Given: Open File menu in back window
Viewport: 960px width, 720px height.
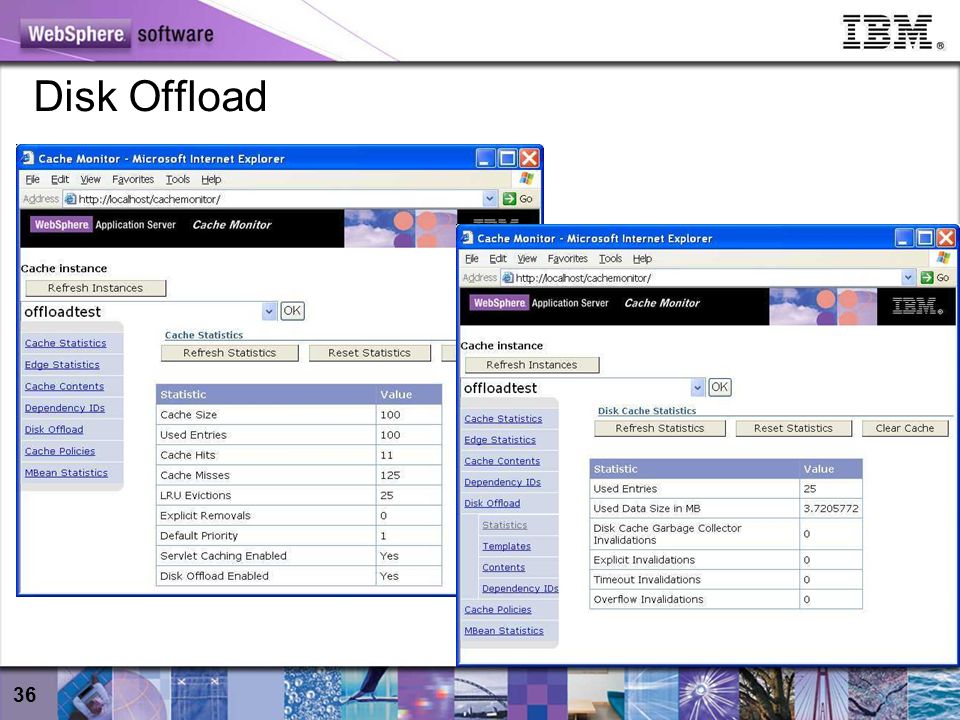Looking at the screenshot, I should click(32, 179).
